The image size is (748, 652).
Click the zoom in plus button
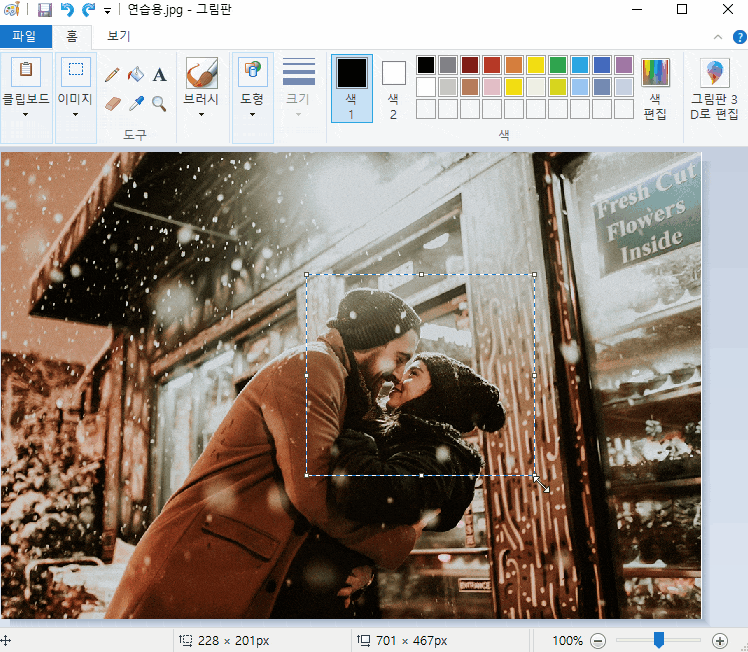(x=720, y=641)
